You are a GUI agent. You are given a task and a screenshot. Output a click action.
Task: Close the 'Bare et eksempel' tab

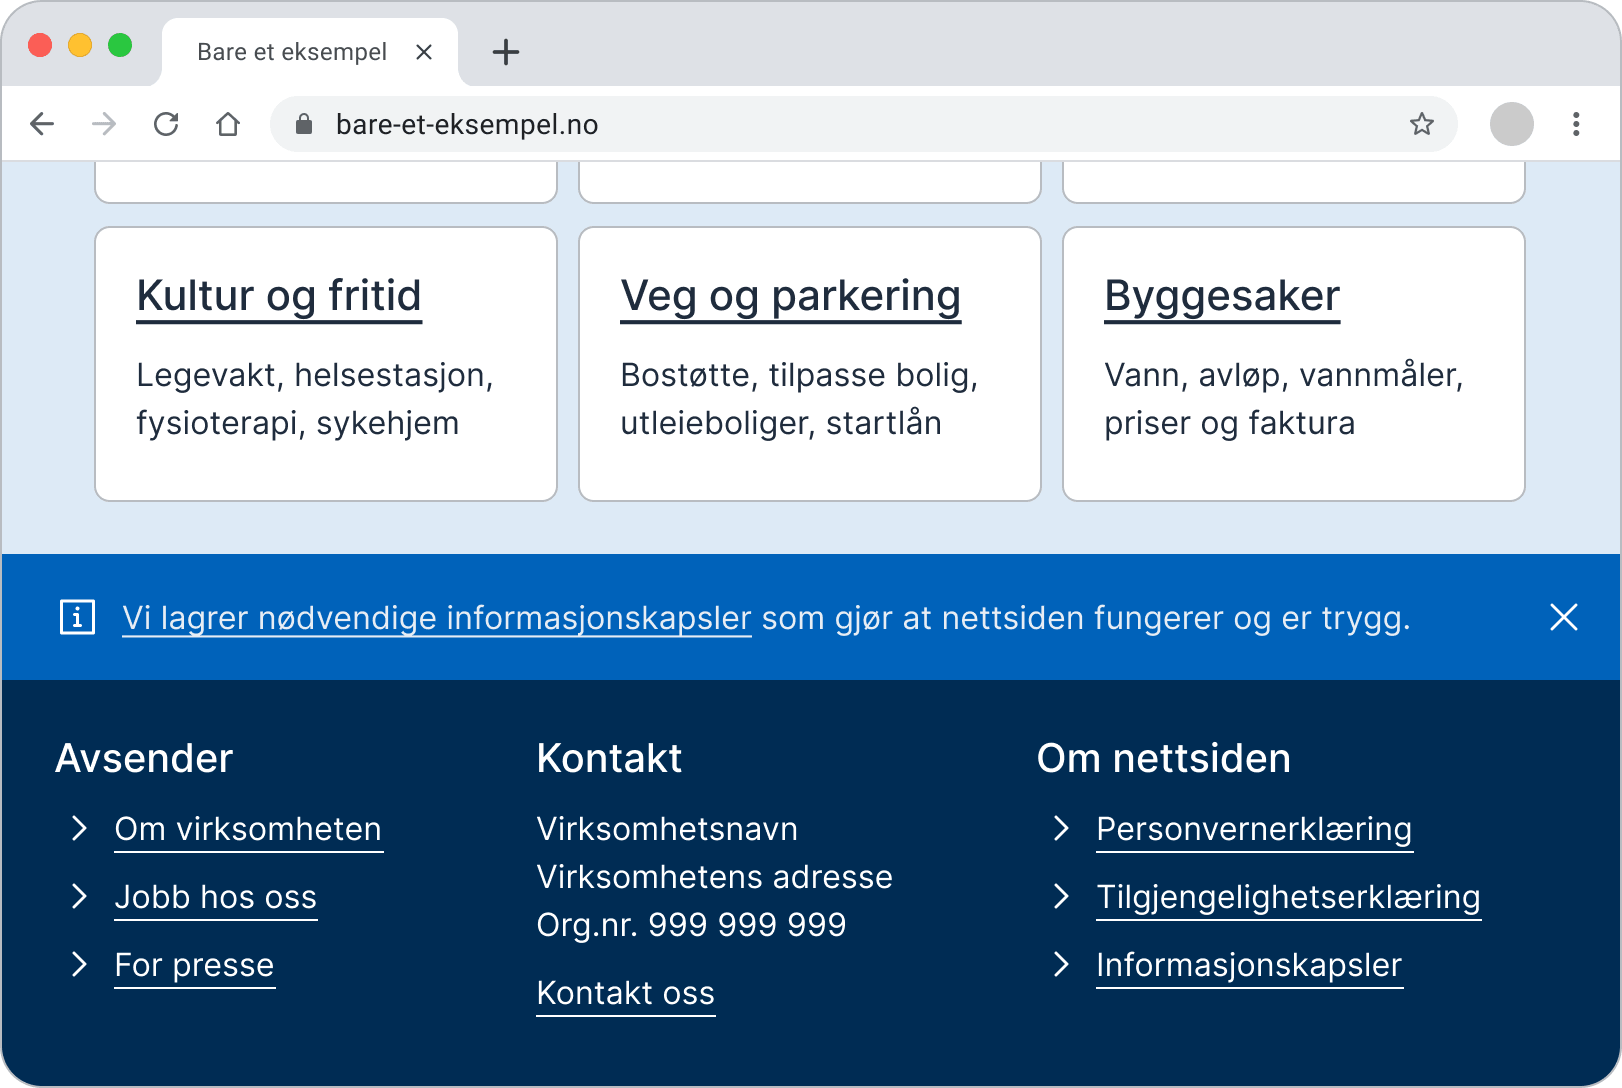424,52
